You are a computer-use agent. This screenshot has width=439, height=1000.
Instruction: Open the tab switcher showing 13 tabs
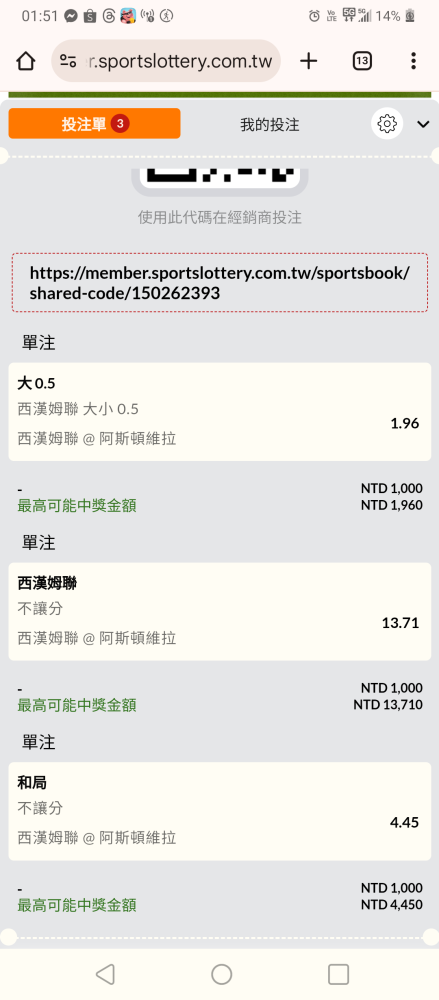(362, 61)
